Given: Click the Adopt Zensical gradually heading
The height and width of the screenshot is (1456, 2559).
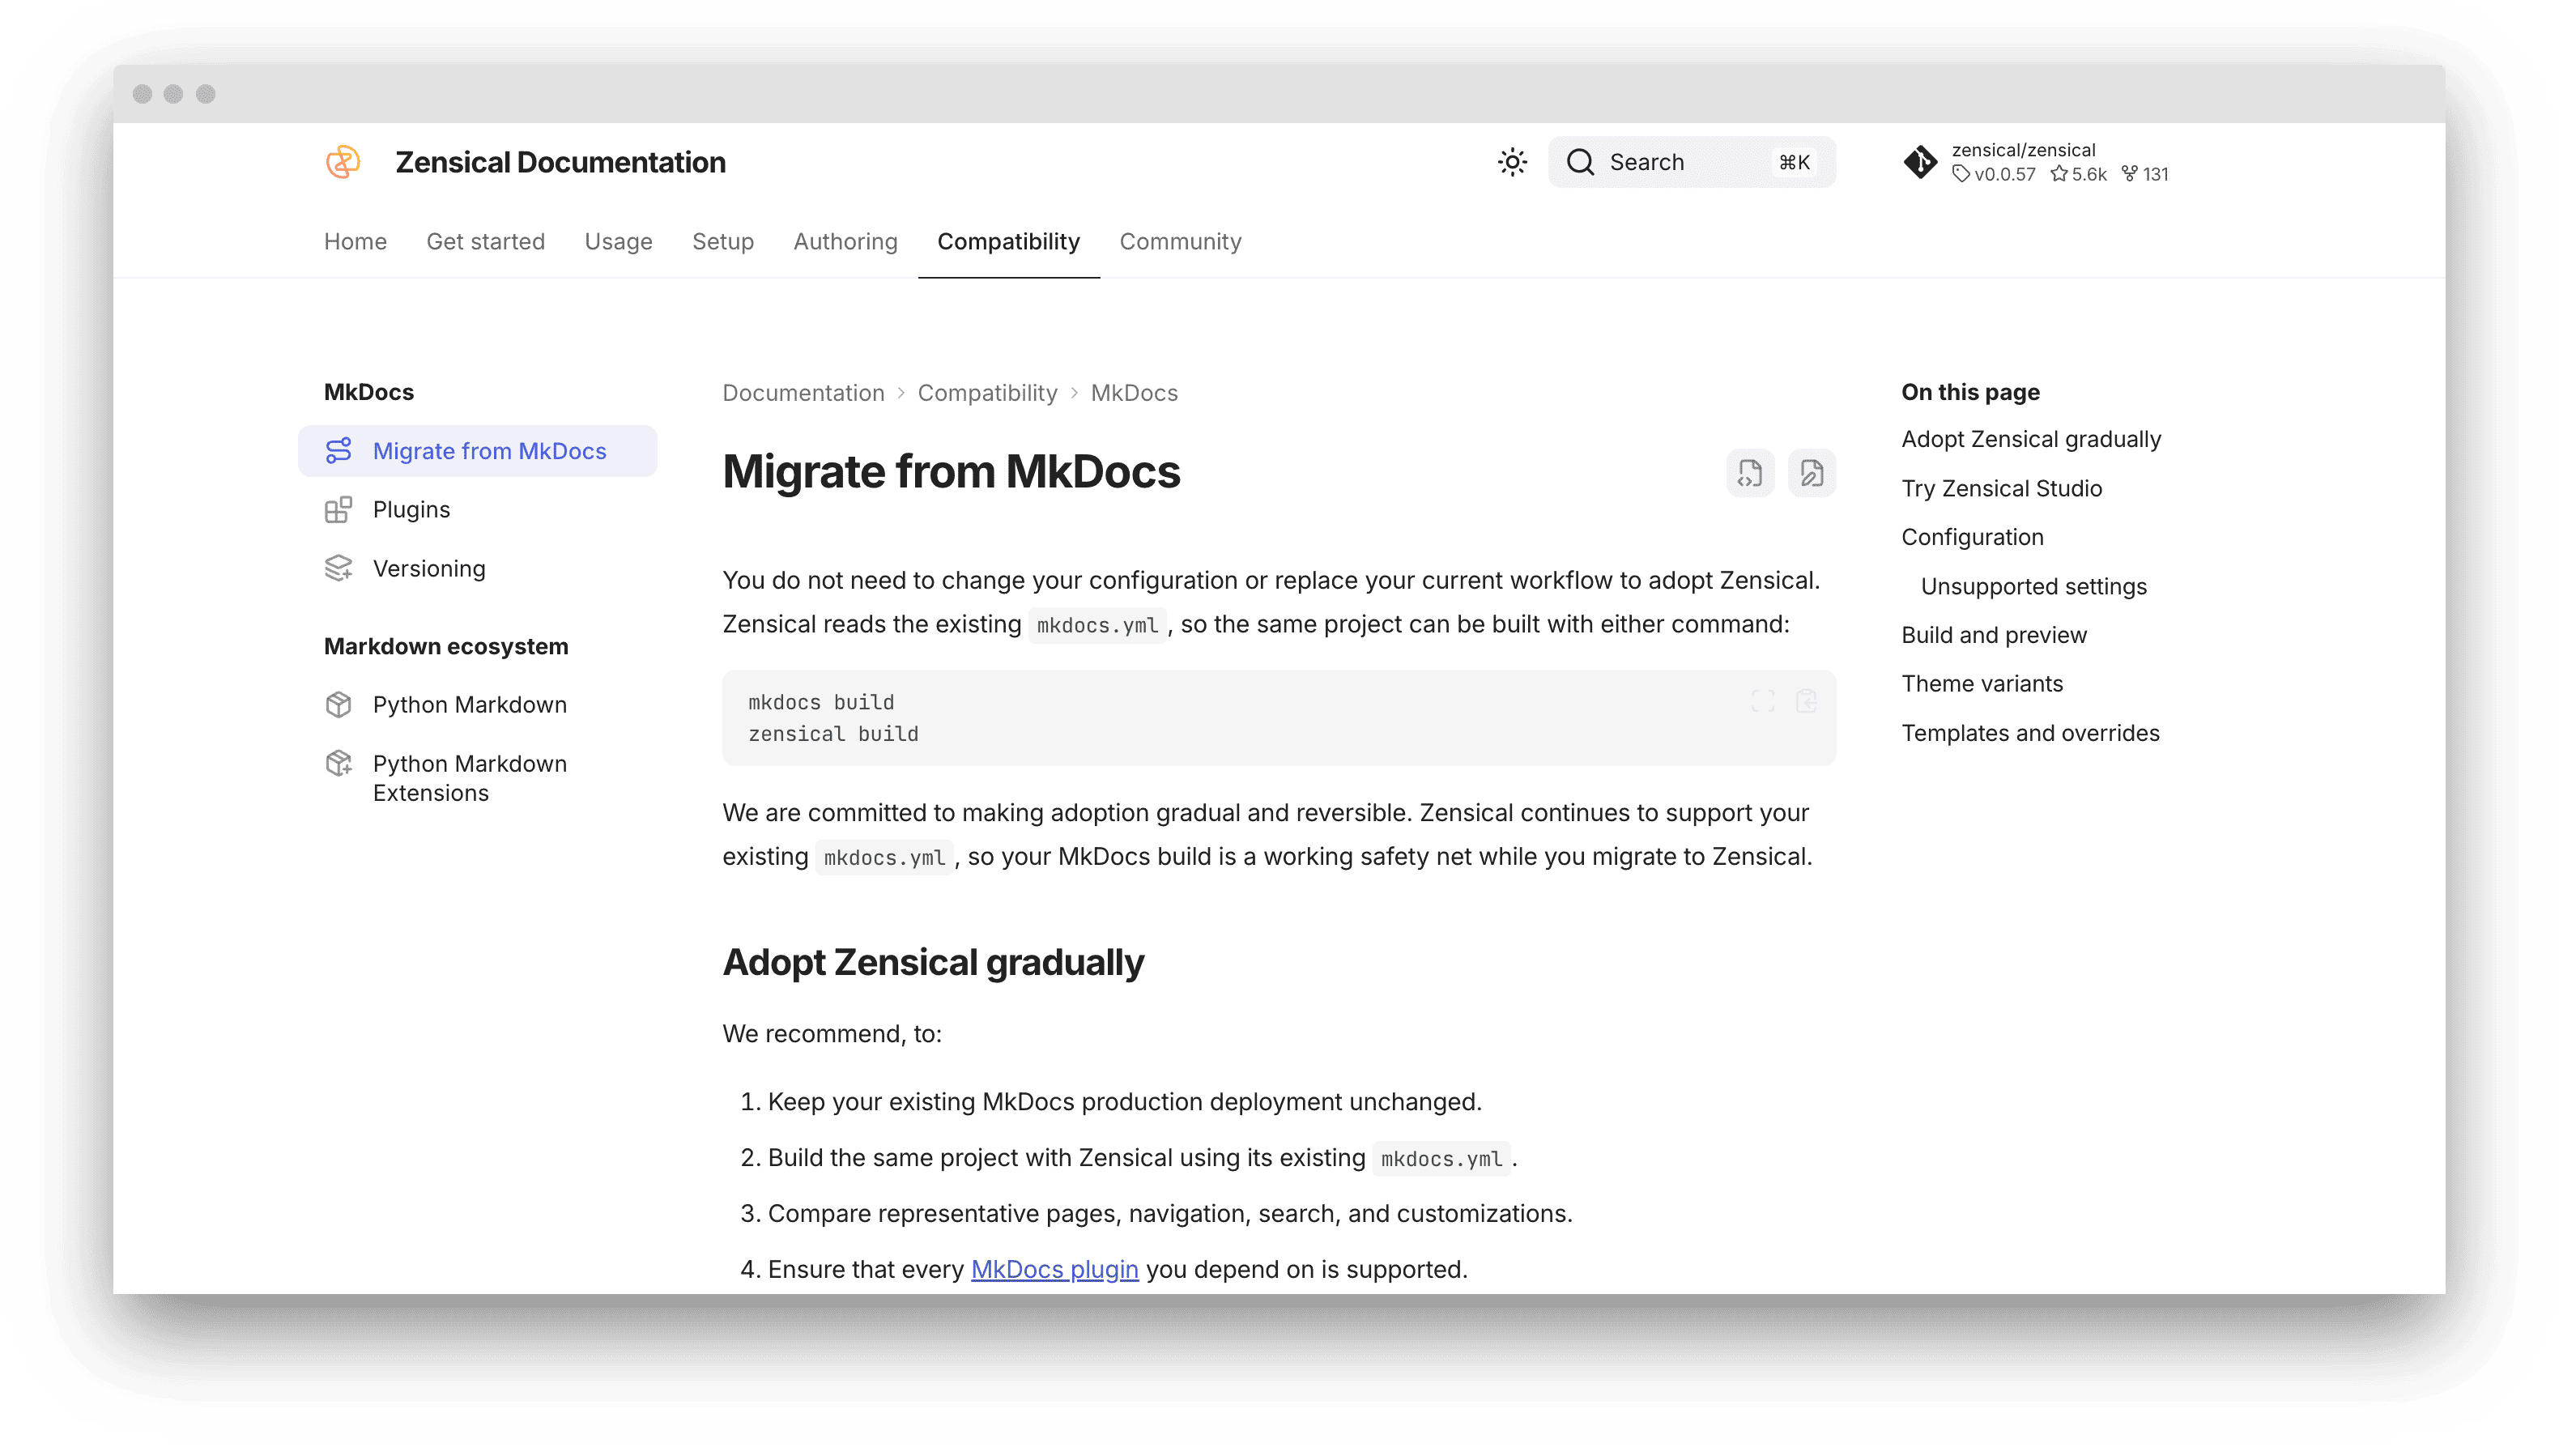Looking at the screenshot, I should (933, 962).
